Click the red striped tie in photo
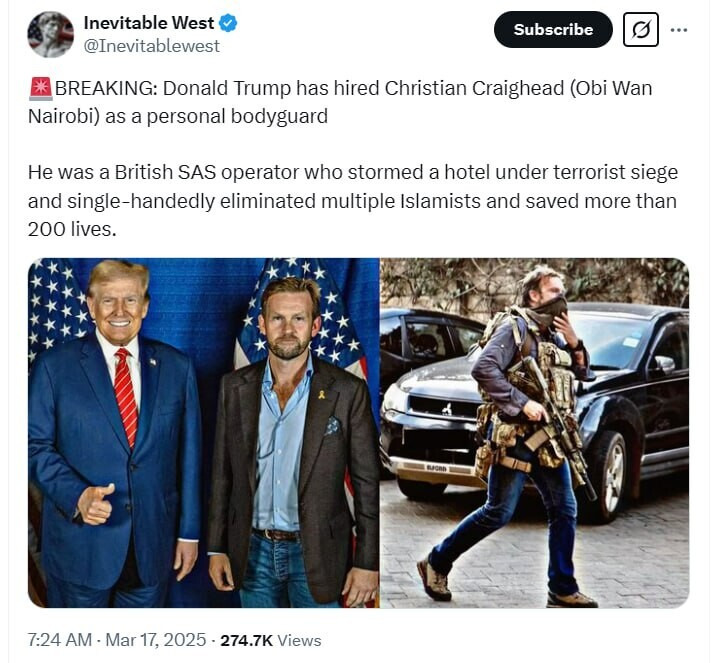 126,397
